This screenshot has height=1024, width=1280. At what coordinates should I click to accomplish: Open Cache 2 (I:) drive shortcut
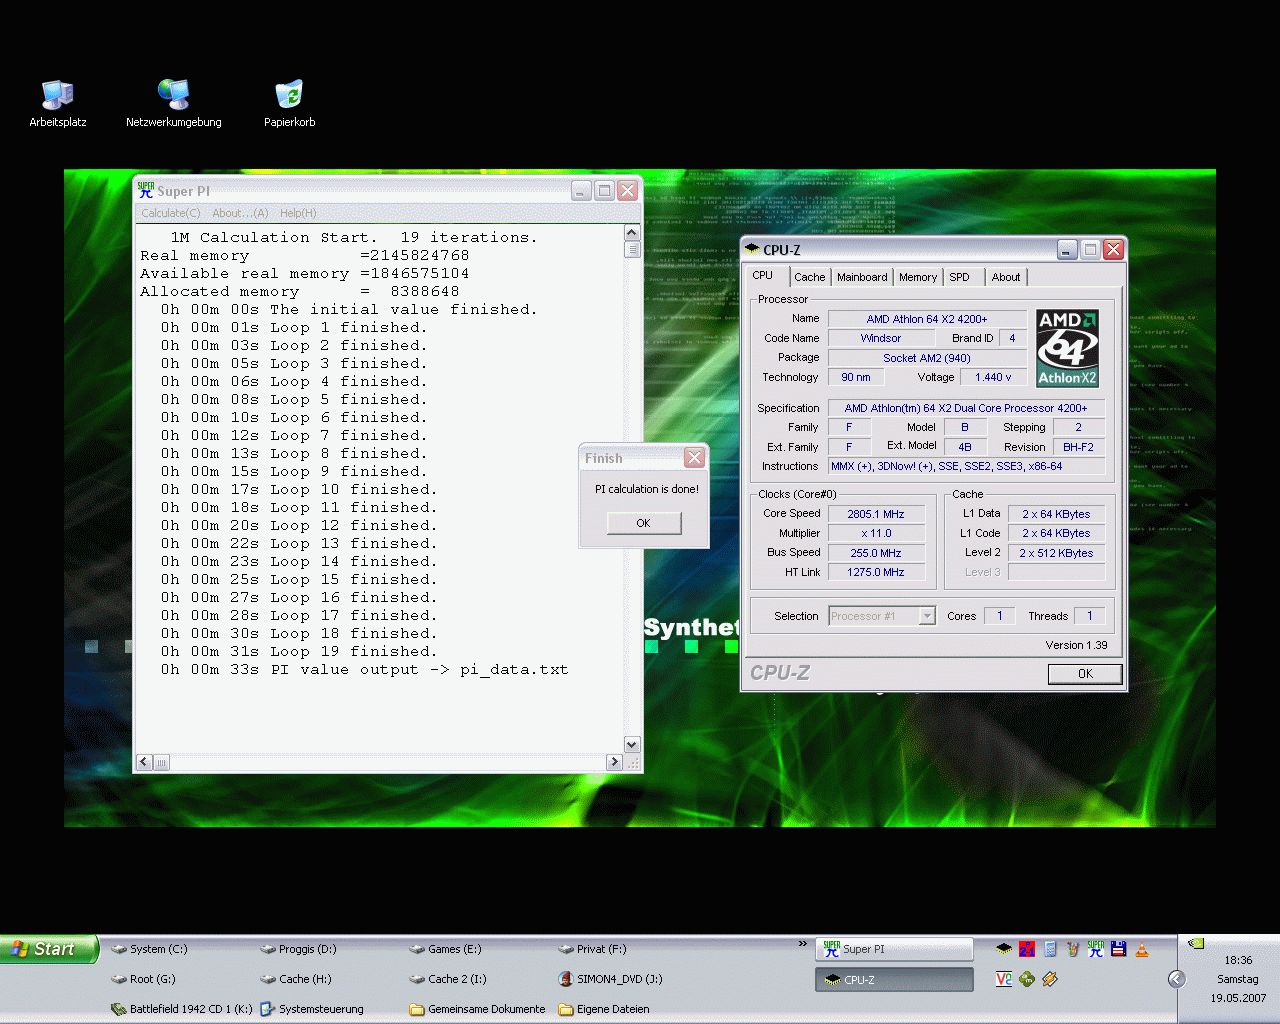click(449, 979)
